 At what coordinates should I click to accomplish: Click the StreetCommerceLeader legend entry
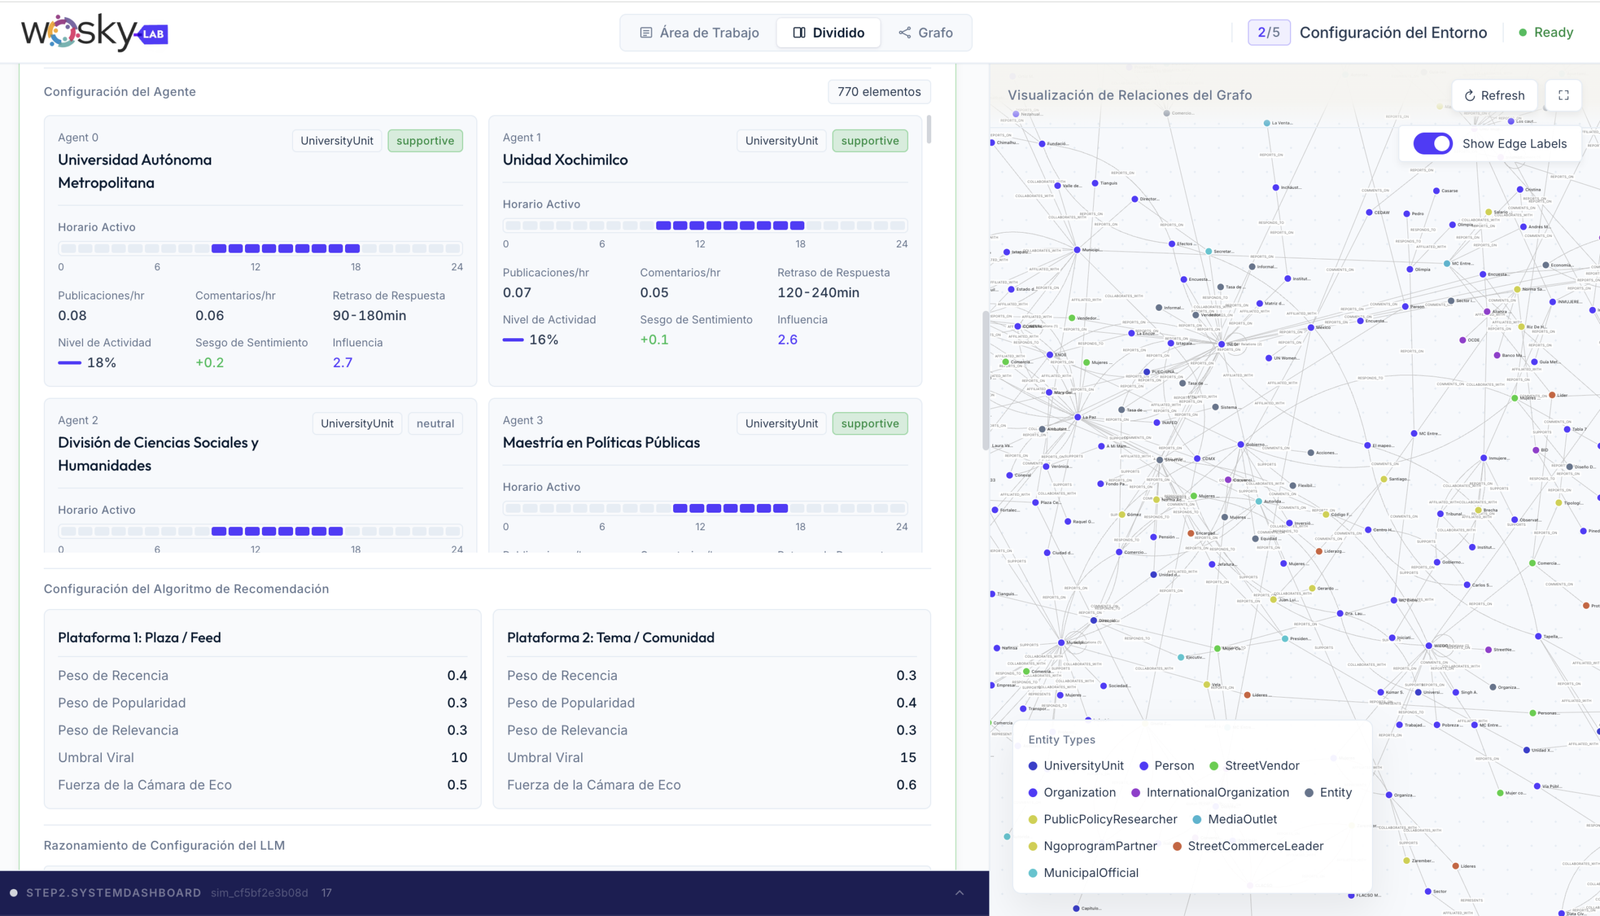[1254, 846]
